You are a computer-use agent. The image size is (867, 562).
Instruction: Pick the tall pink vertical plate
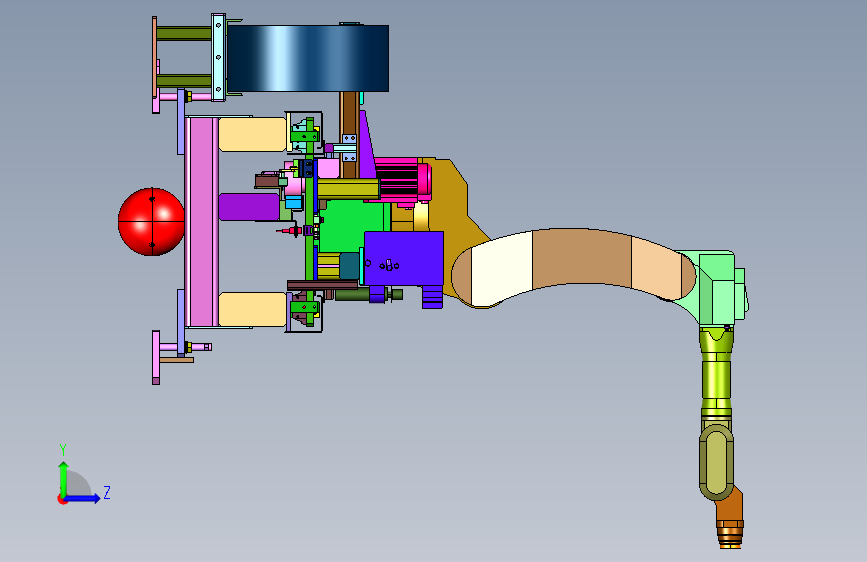[x=201, y=221]
